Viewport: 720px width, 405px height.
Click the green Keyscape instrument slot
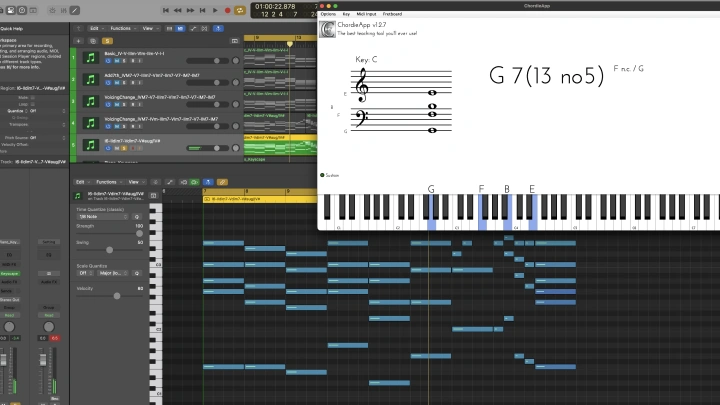(10, 274)
